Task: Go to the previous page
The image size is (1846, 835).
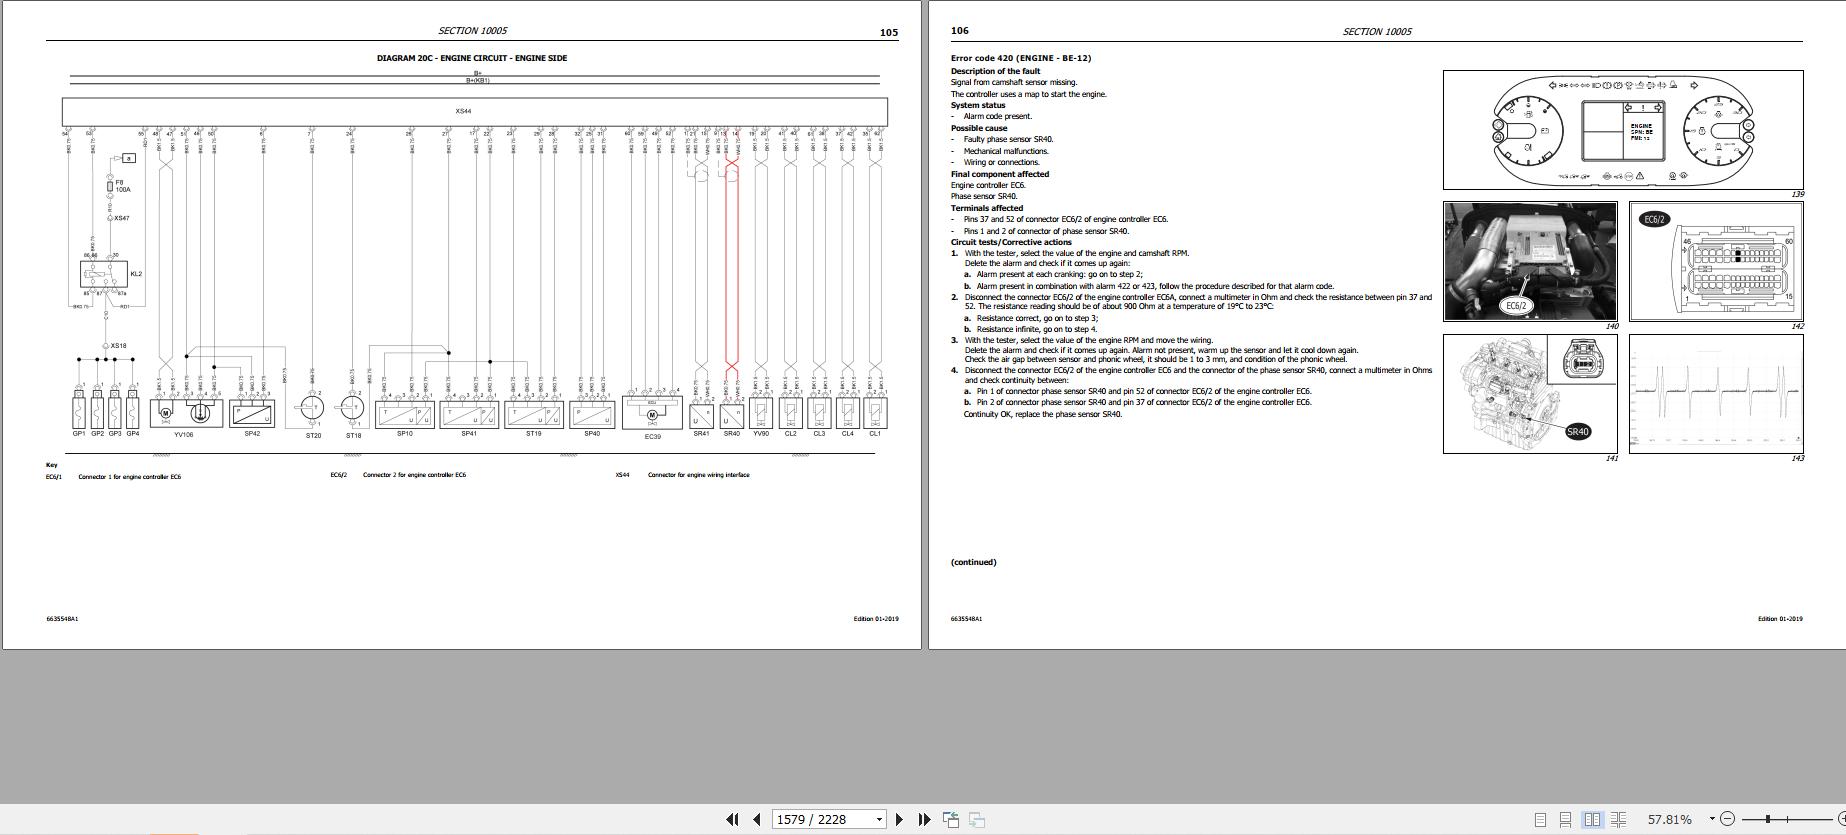Action: tap(756, 819)
